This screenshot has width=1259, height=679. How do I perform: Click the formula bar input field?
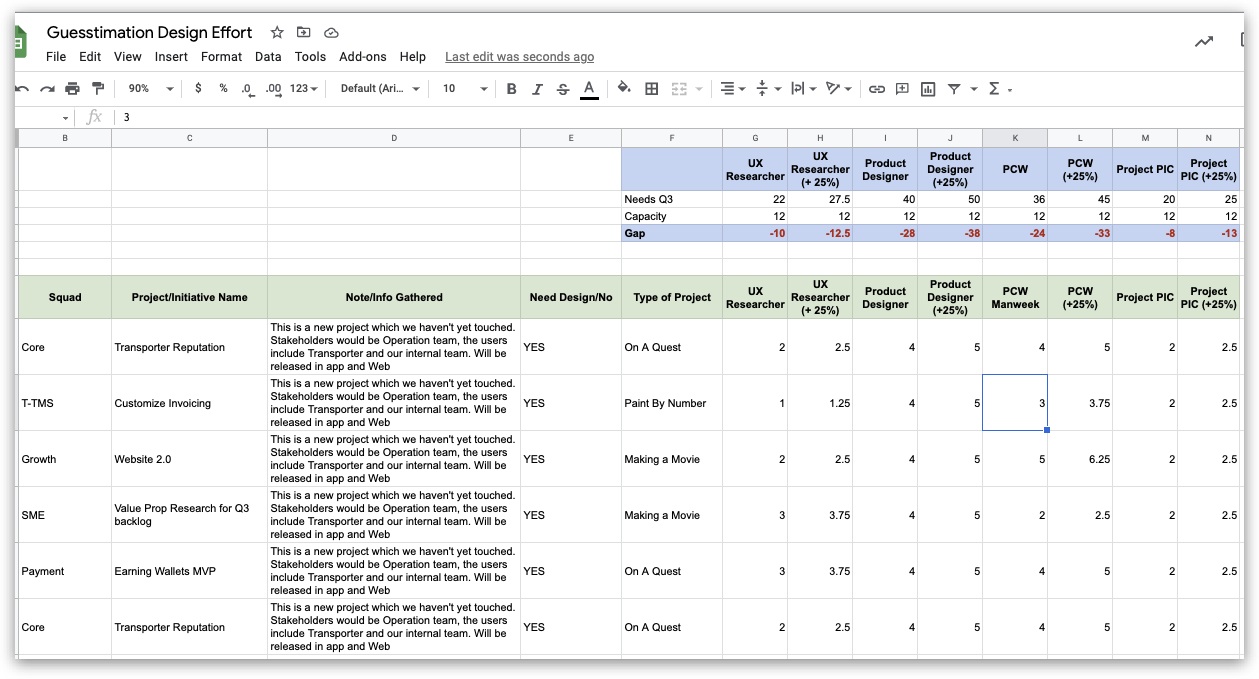(680, 117)
